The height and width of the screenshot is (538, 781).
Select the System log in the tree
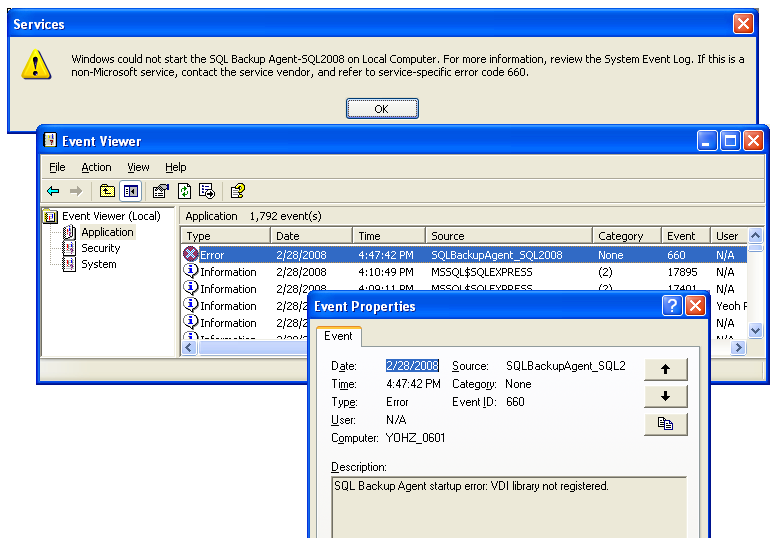point(98,264)
